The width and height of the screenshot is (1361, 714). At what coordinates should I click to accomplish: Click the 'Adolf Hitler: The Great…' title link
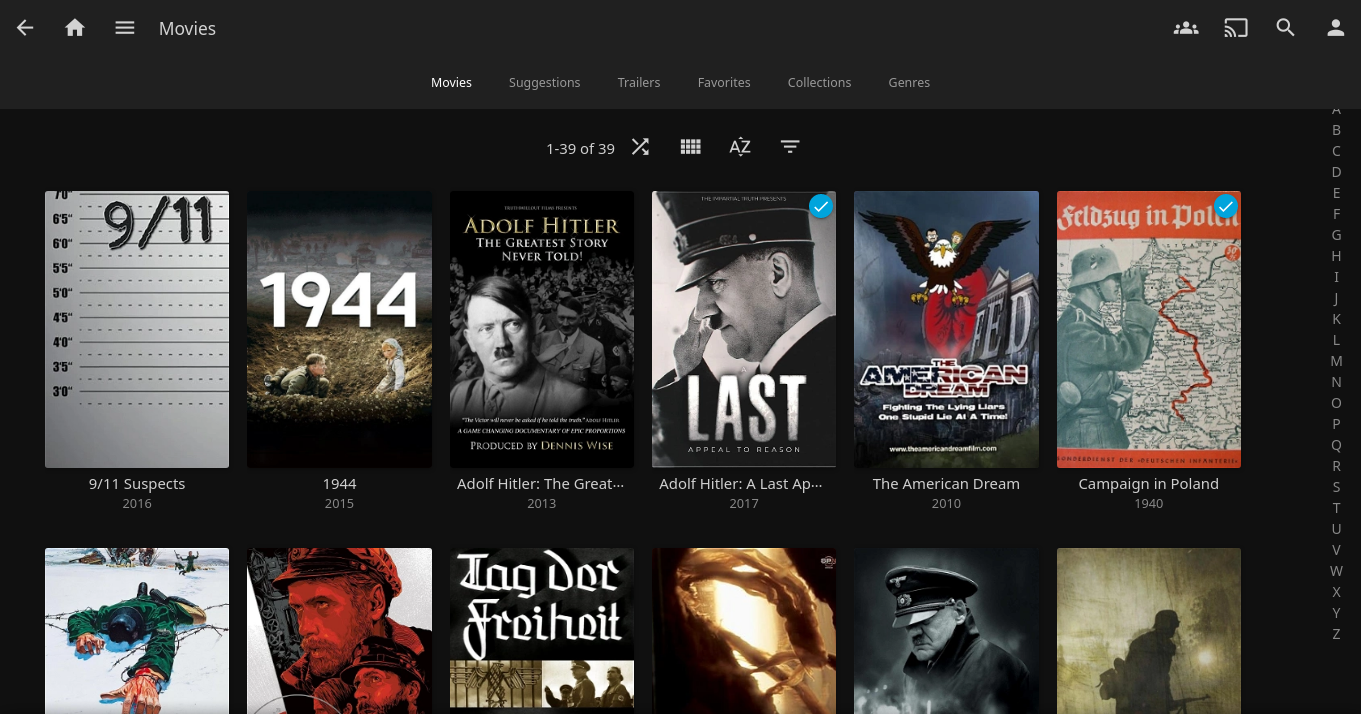(542, 484)
